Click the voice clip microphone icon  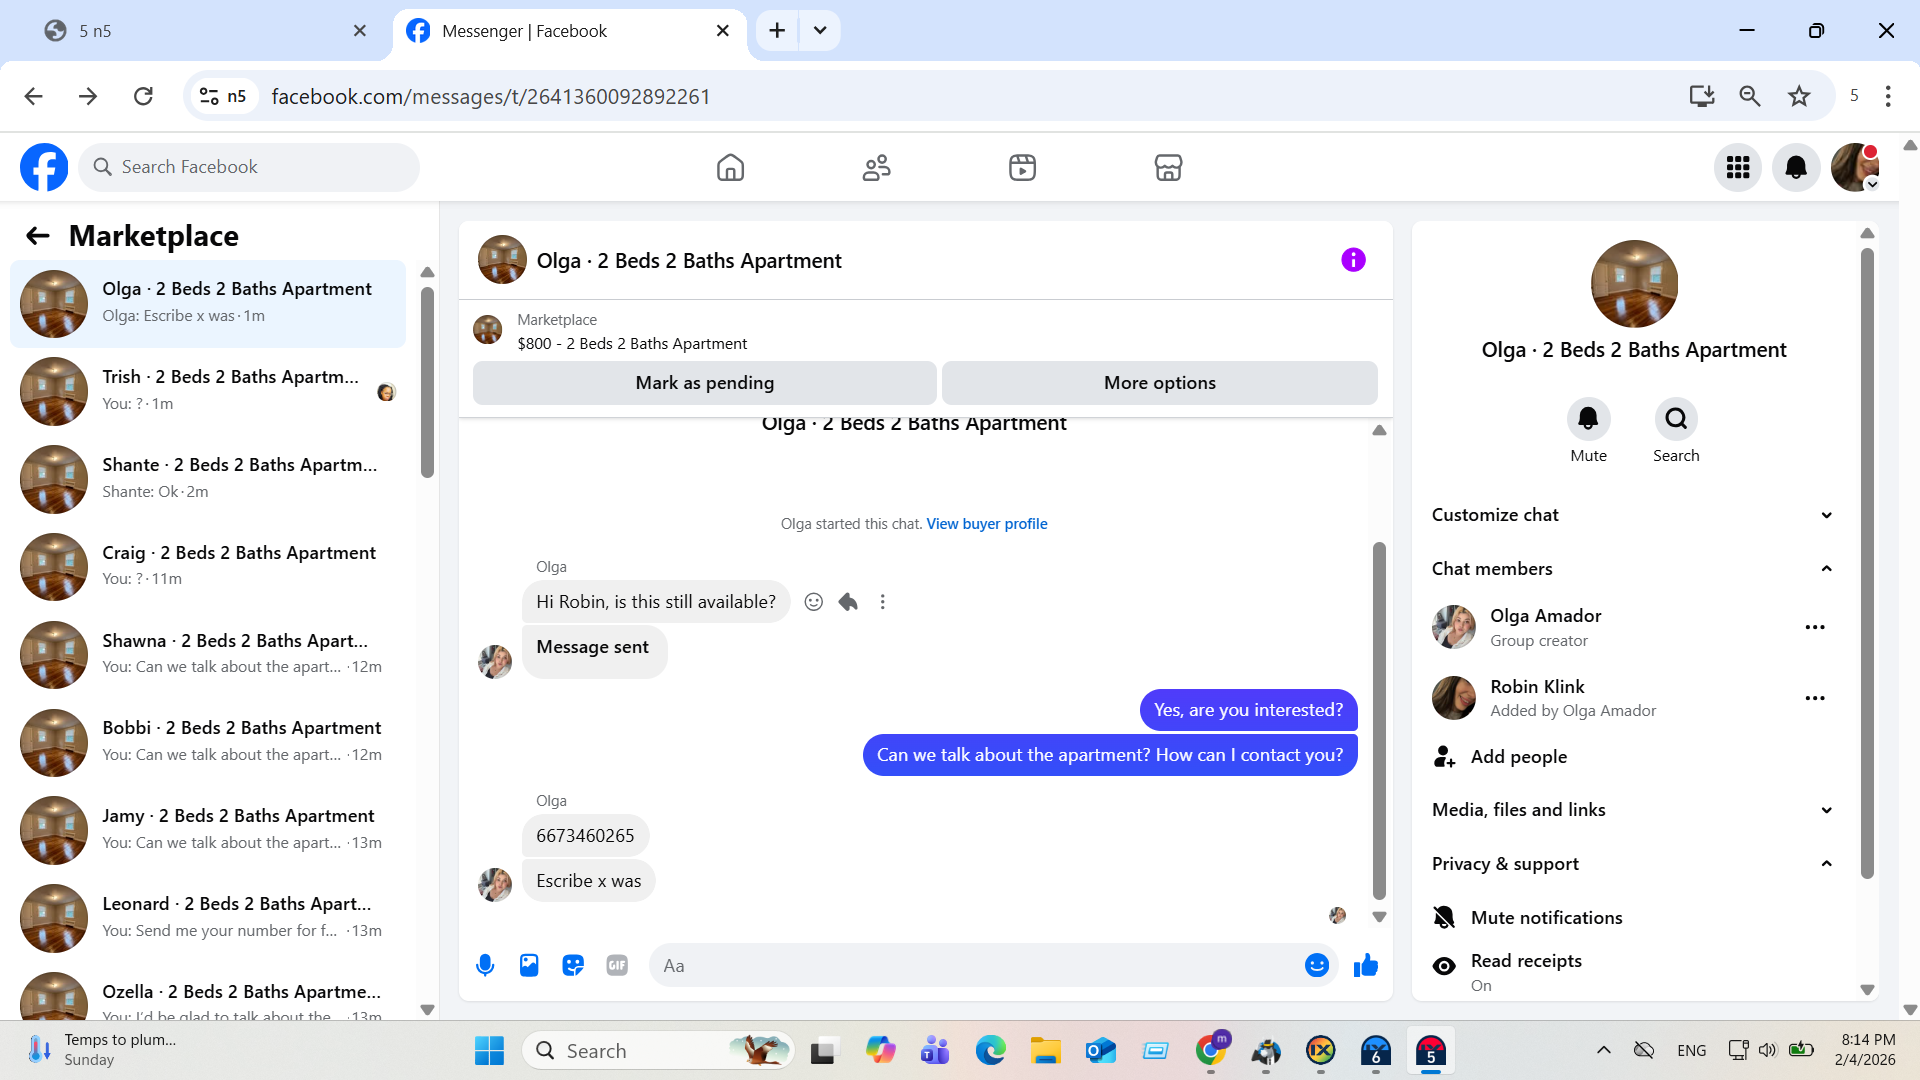(x=485, y=965)
